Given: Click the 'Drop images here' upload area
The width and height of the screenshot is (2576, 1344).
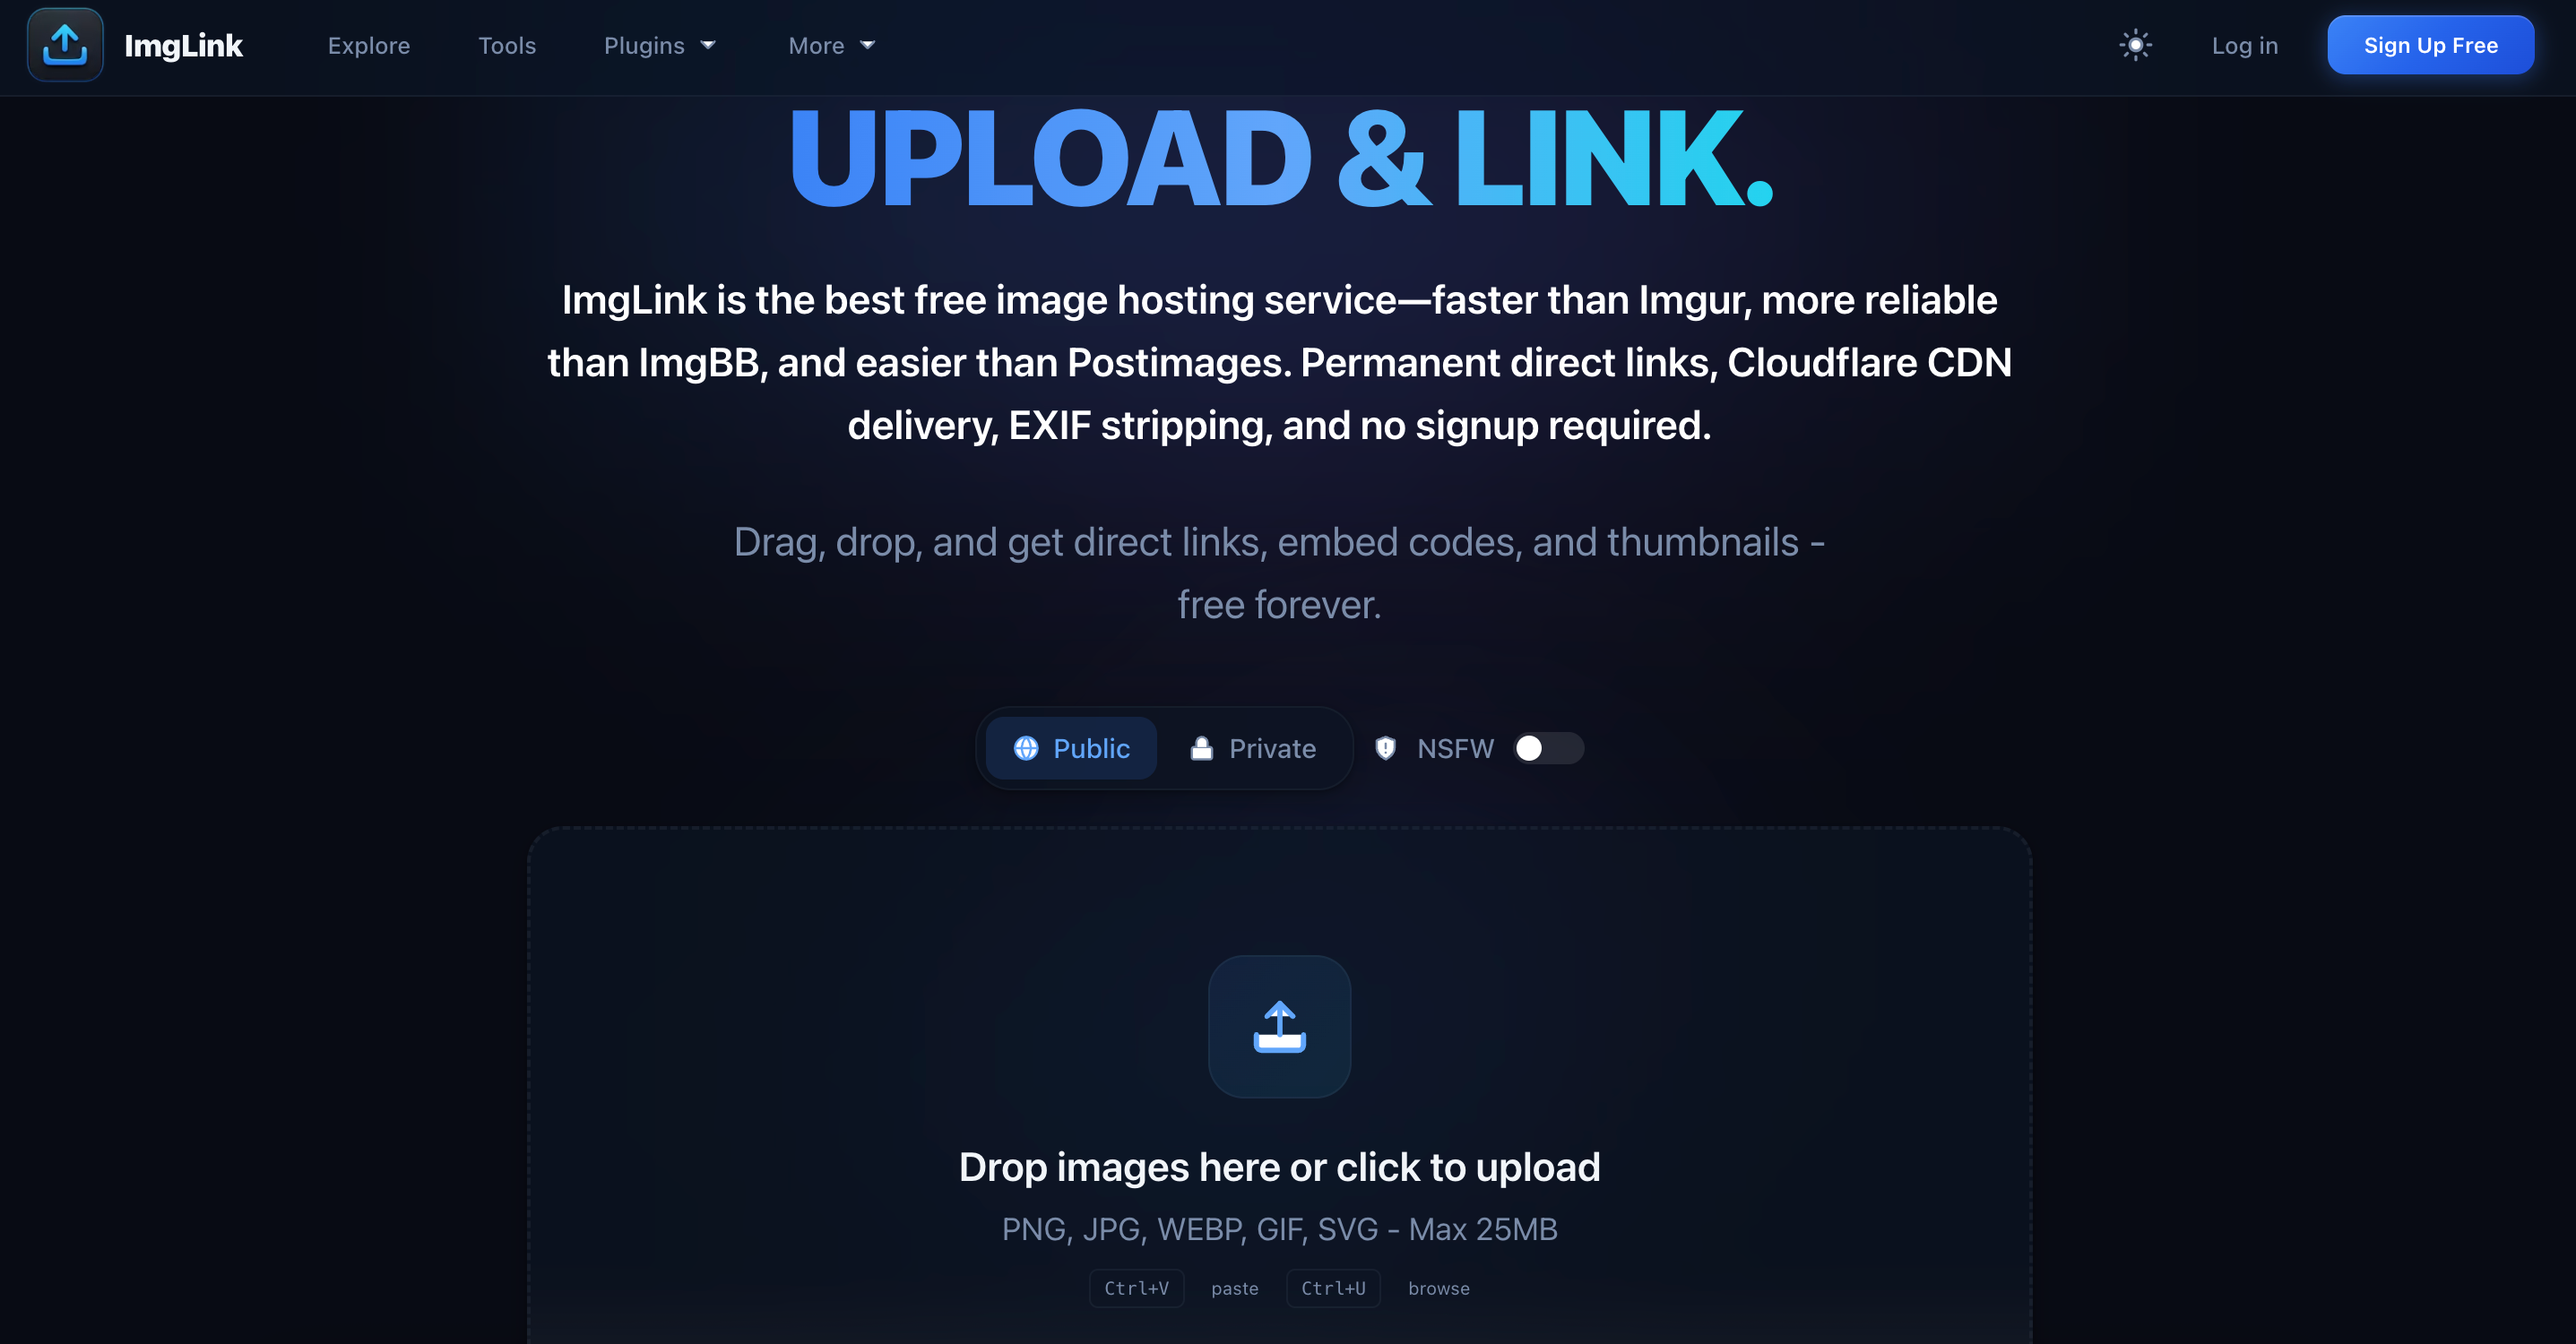Looking at the screenshot, I should [1279, 1085].
